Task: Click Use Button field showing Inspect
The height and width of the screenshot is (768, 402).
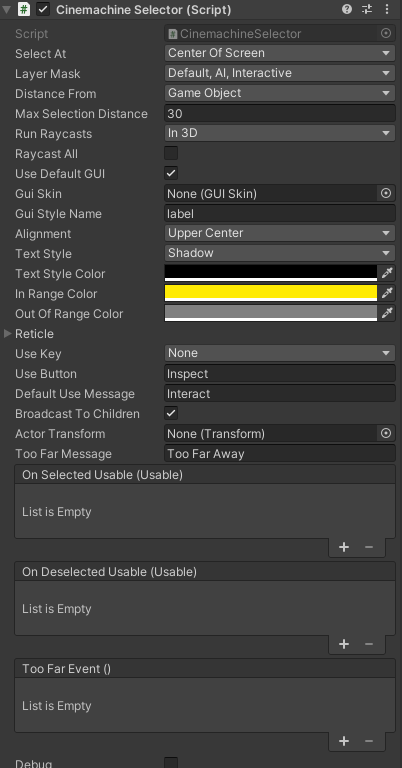Action: (x=280, y=373)
